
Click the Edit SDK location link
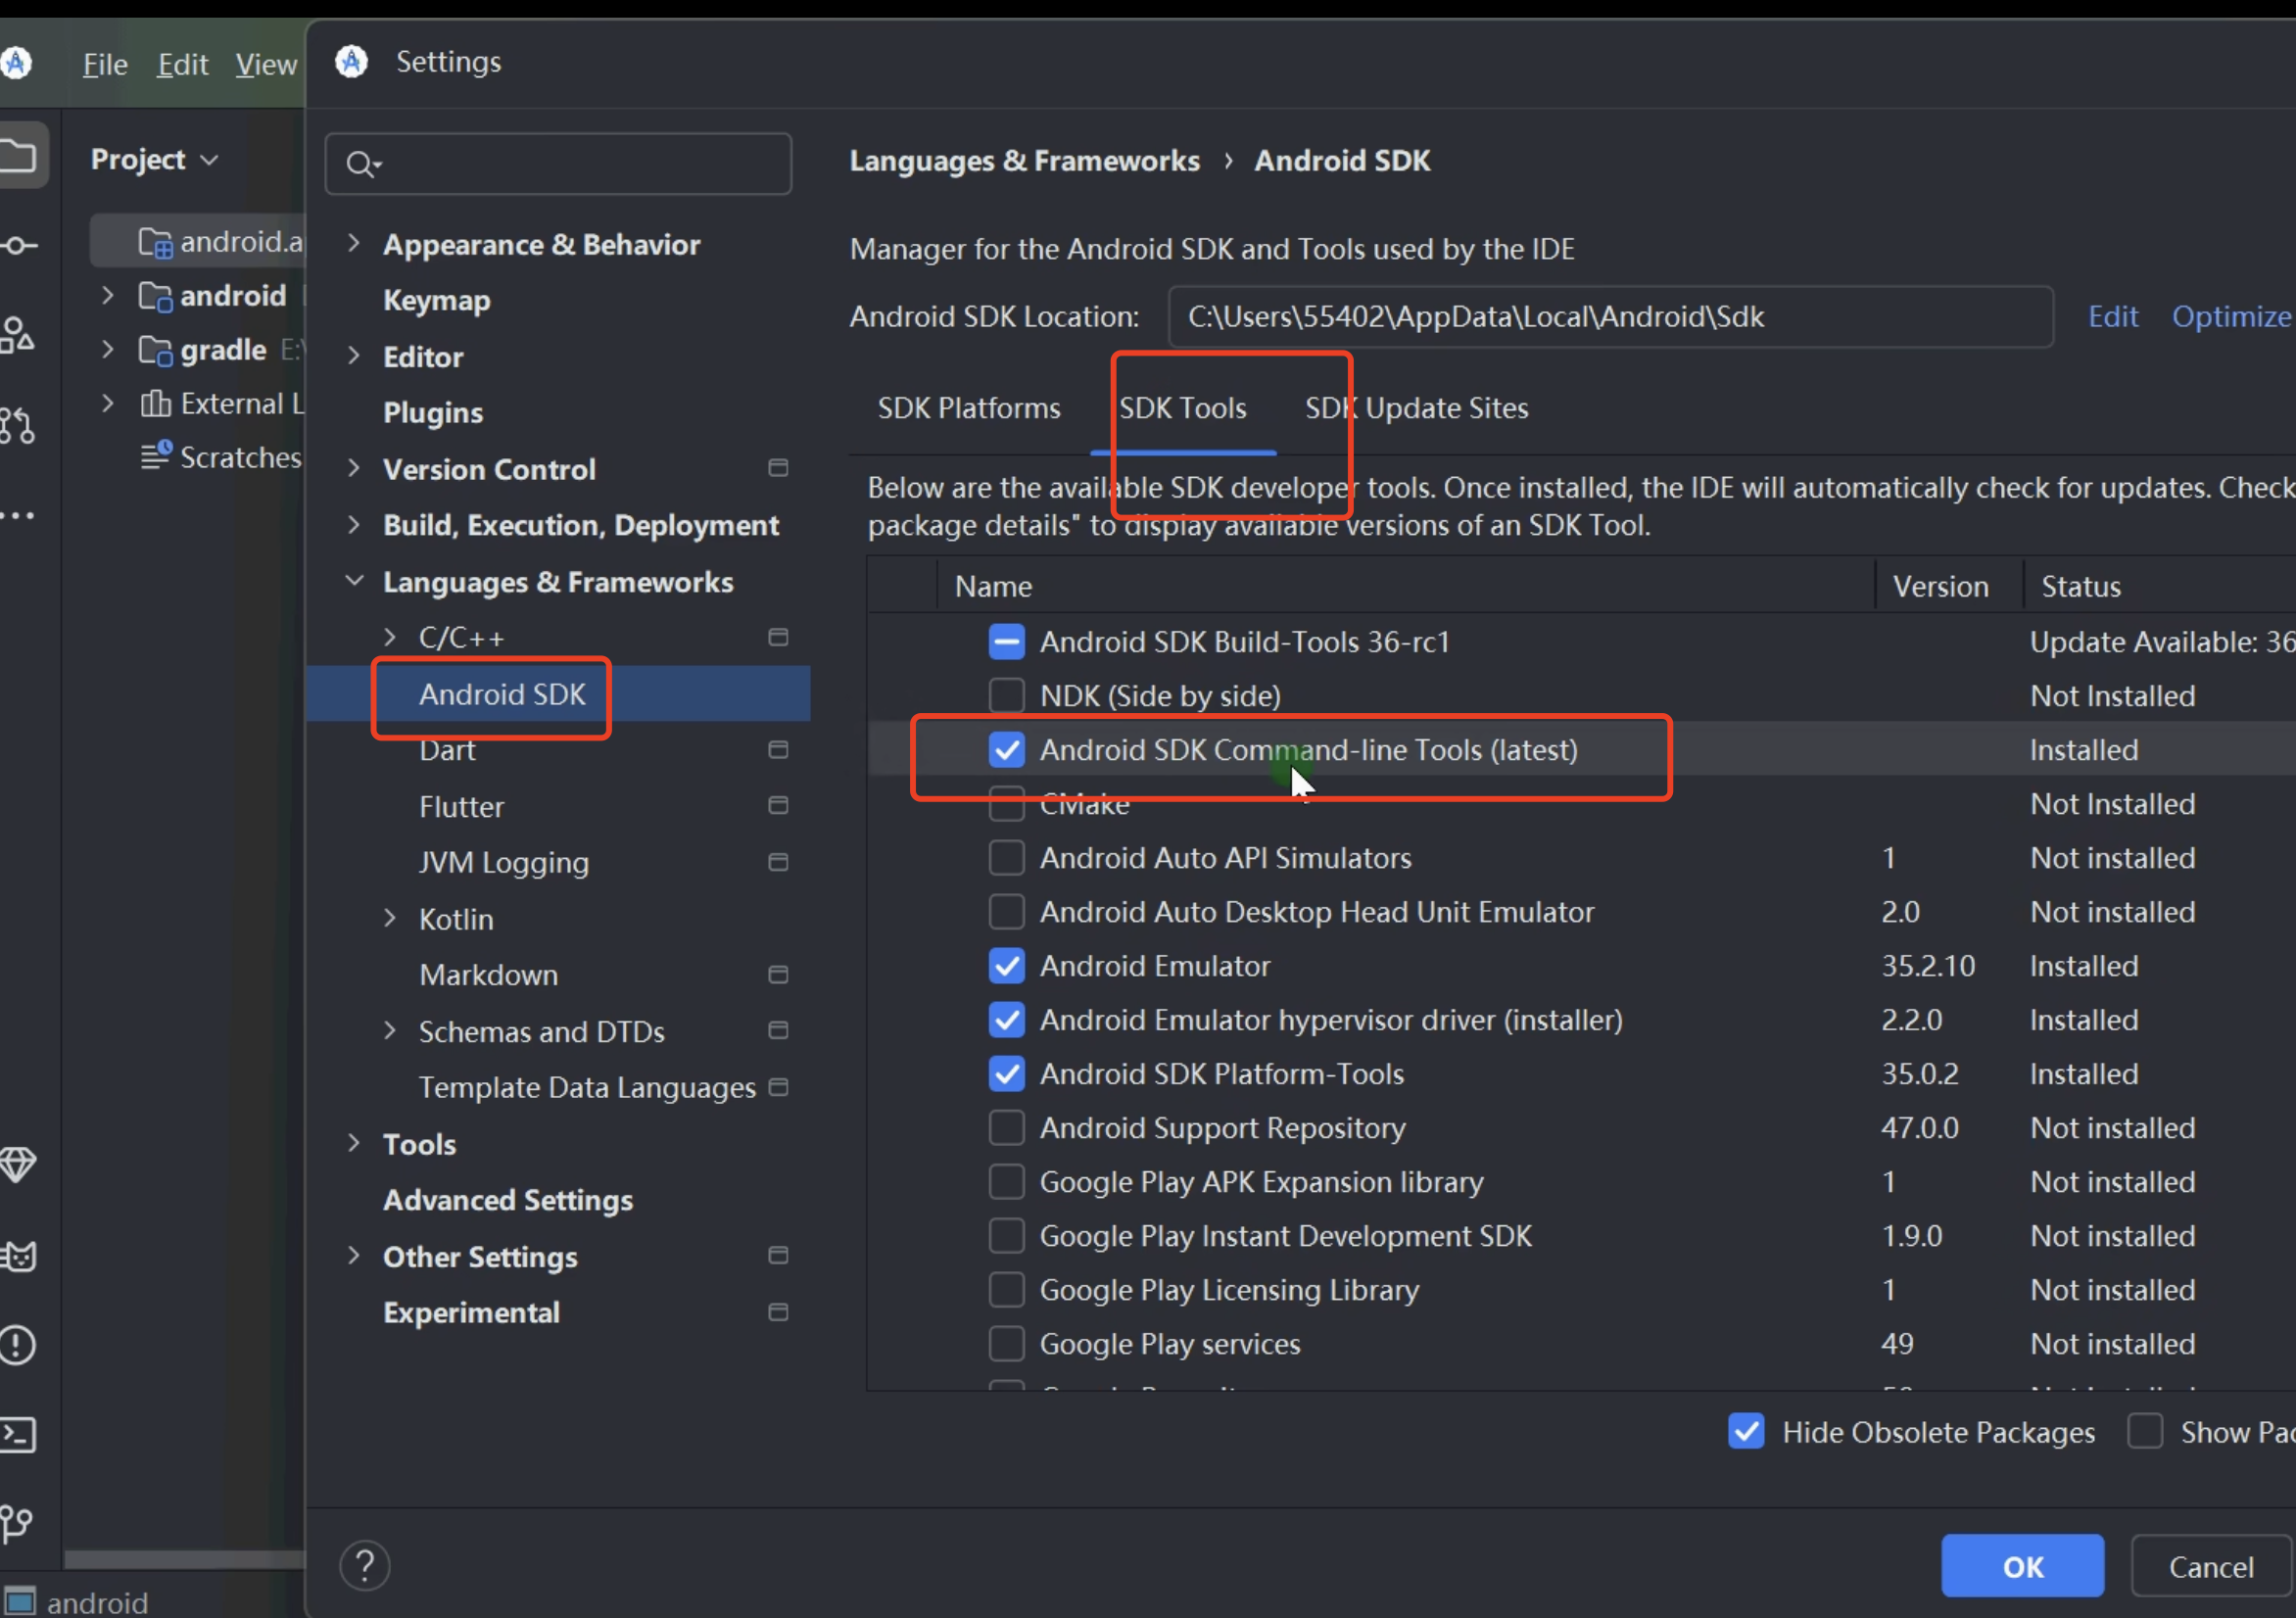2112,317
